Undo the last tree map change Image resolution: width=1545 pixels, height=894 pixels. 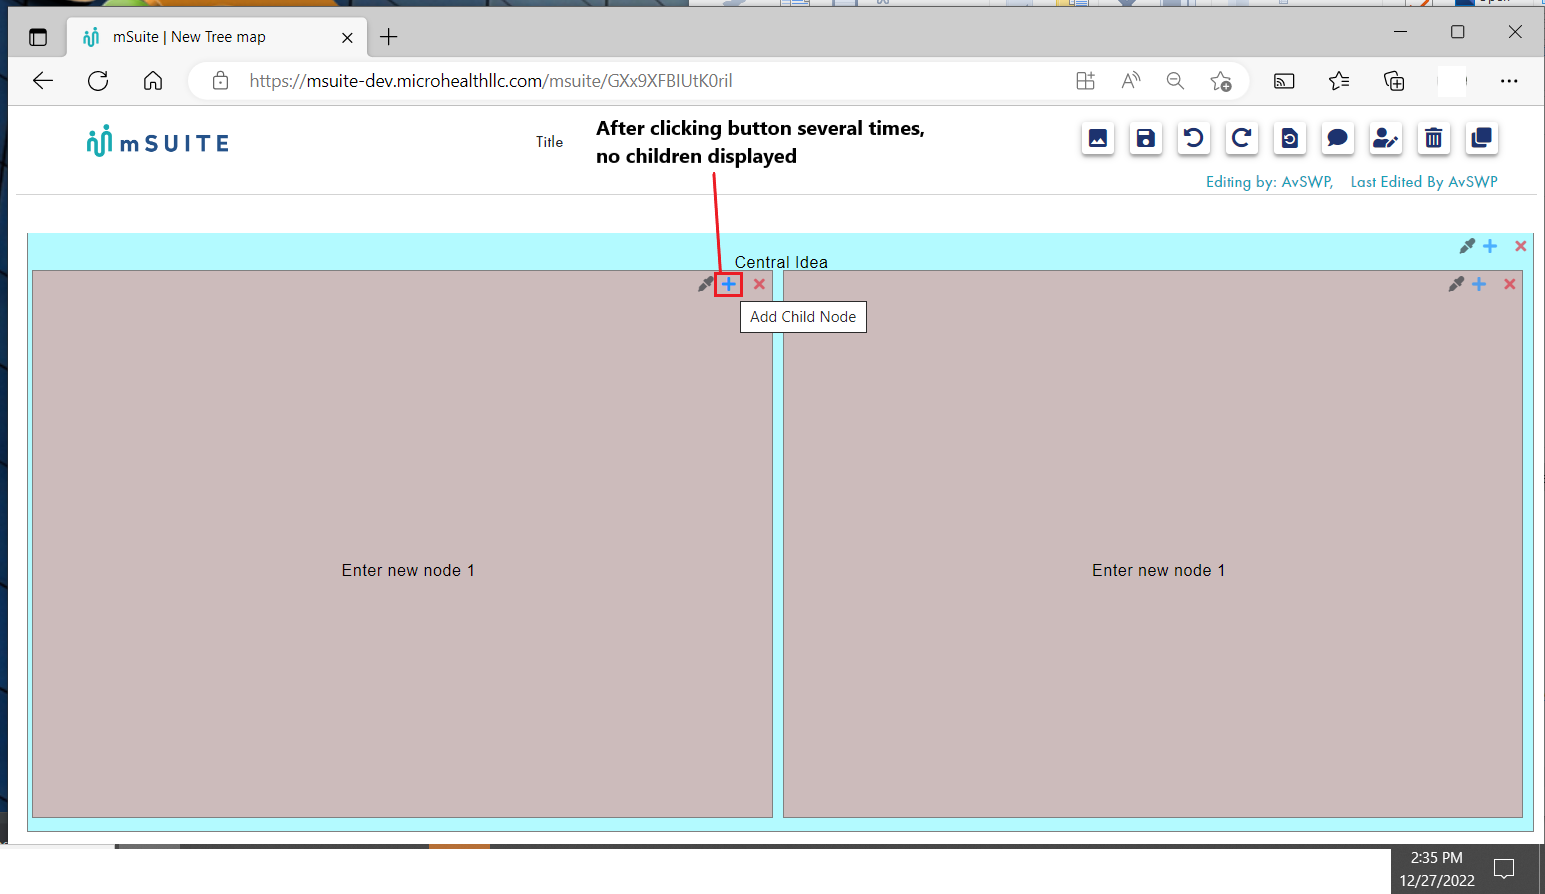click(1193, 139)
